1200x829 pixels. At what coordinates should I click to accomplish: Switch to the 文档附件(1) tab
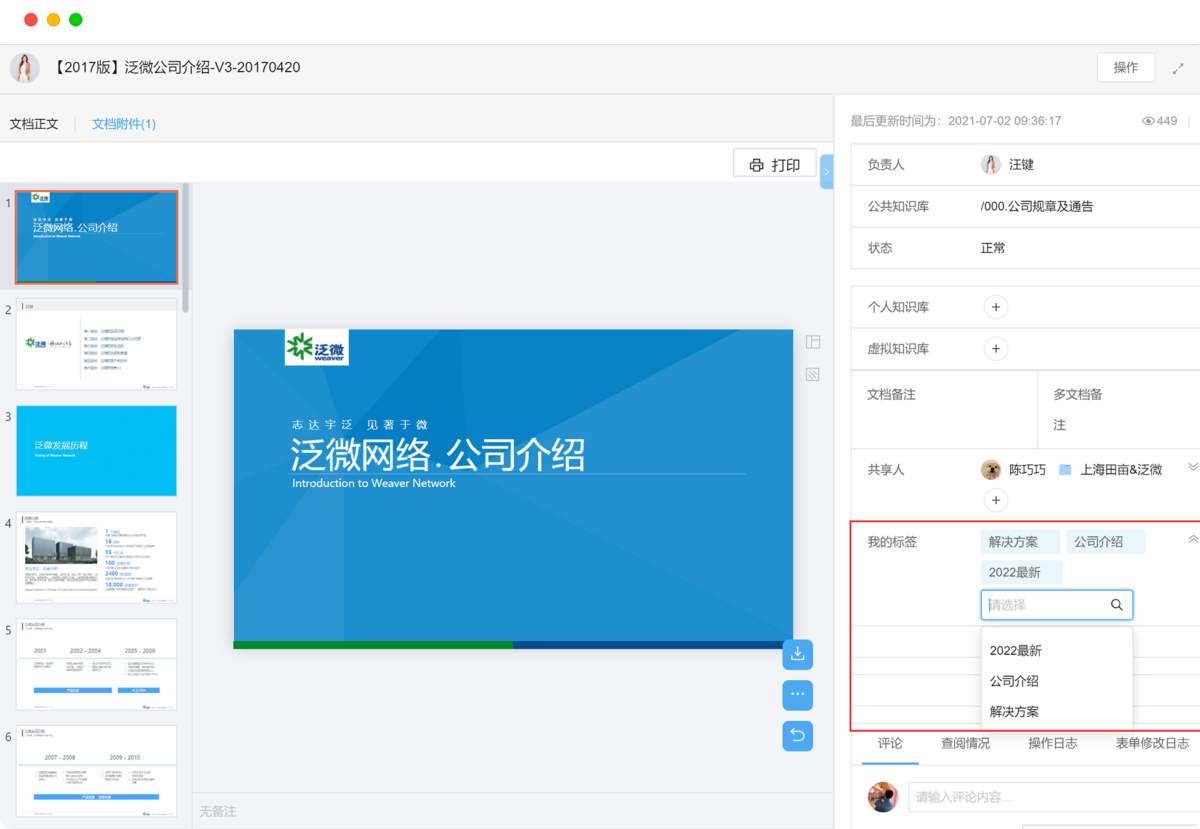[x=124, y=124]
